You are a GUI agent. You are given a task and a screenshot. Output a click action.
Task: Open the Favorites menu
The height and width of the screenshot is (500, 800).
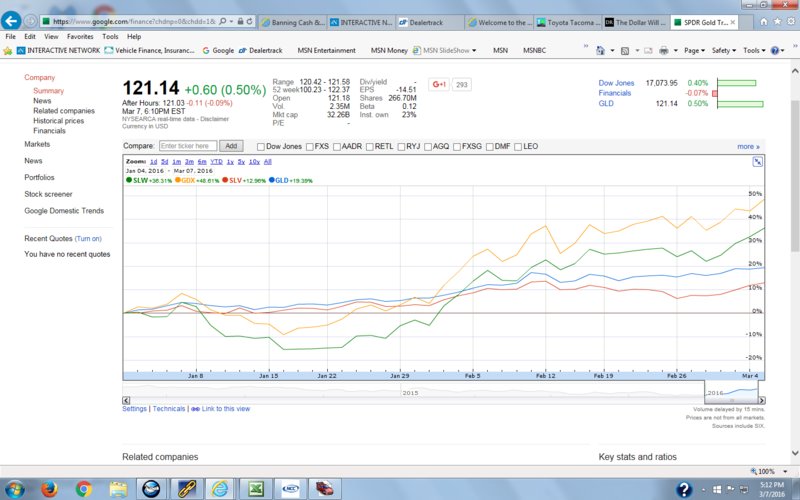coord(80,37)
